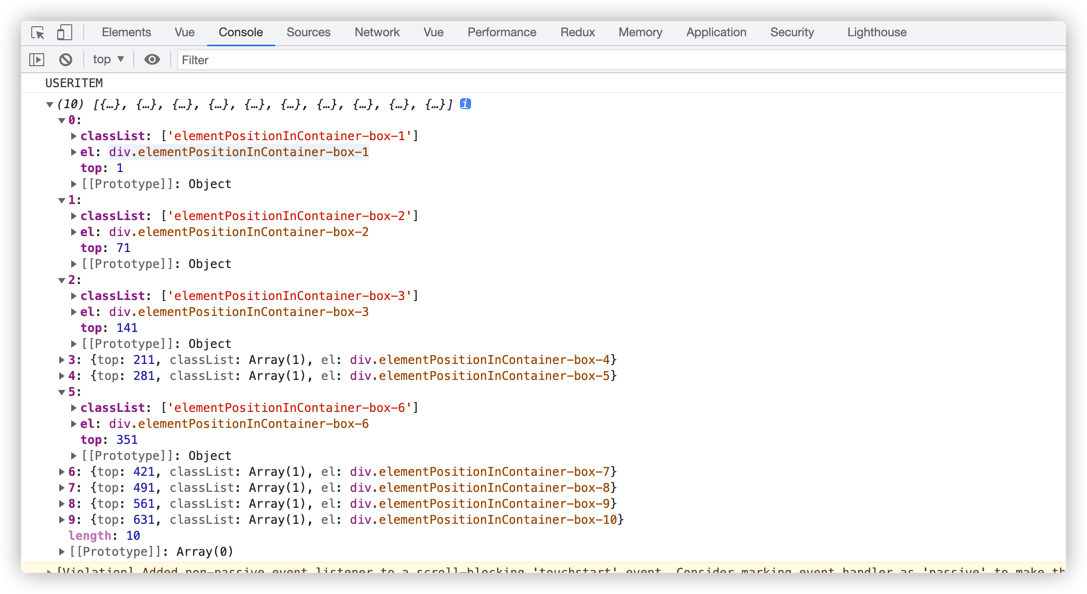Select the Lighthouse tab
The height and width of the screenshot is (594, 1087).
876,32
